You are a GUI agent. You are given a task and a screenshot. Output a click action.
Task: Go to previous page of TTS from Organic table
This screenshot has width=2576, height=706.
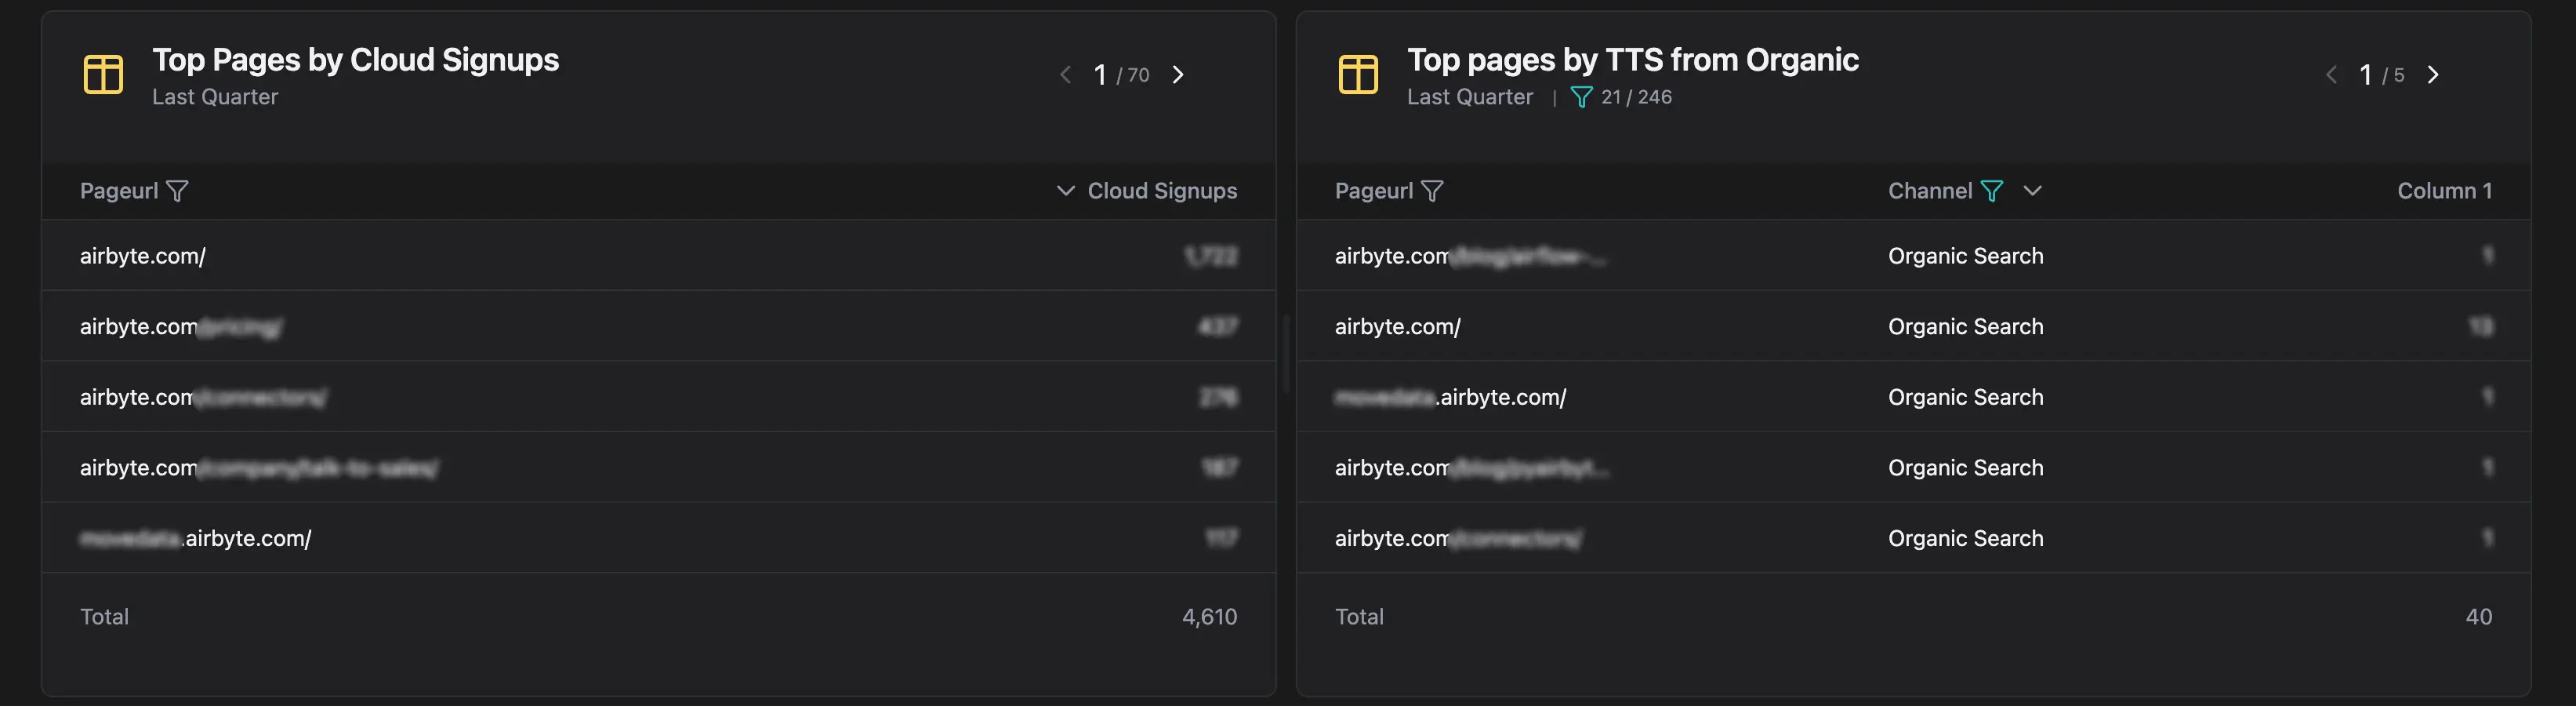[x=2331, y=75]
